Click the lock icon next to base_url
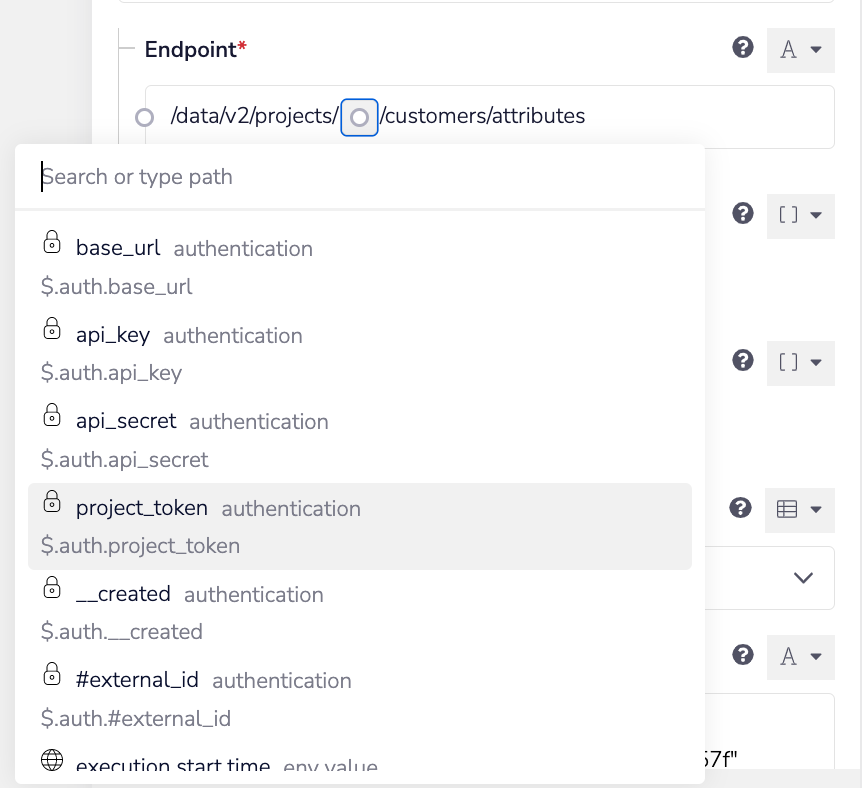This screenshot has height=788, width=862. coord(52,243)
